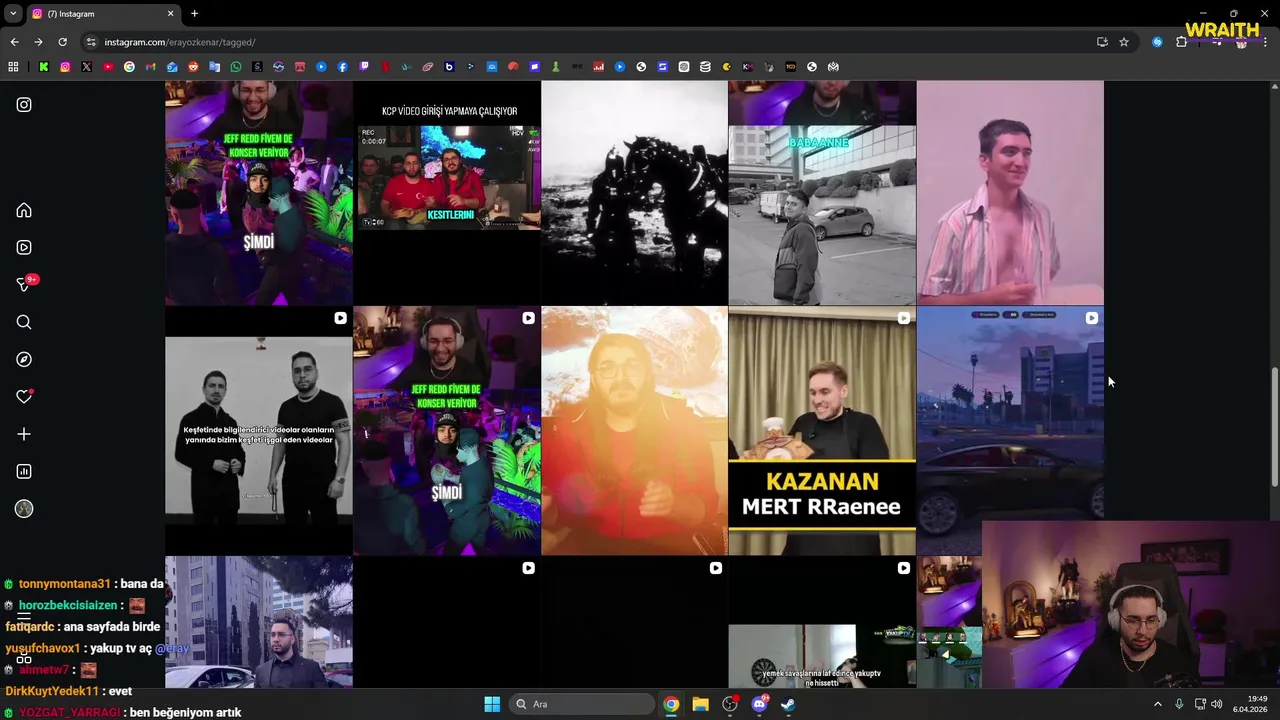Switch to the (7) Instagram tab

coord(100,14)
